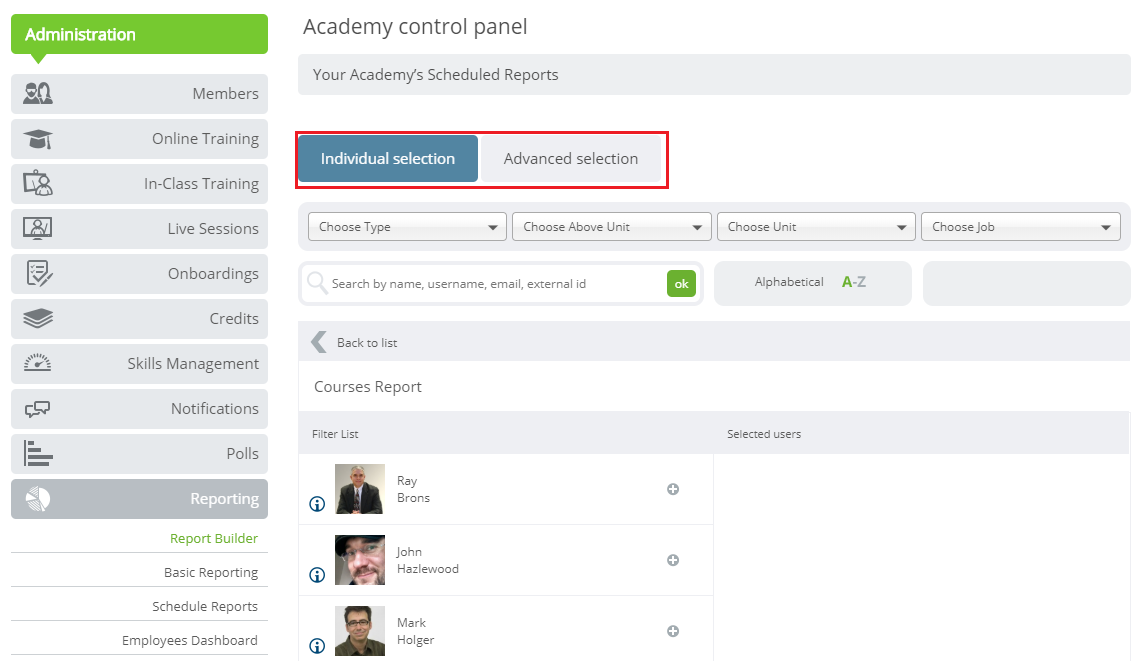Add Ray Brons to selected users

[673, 489]
